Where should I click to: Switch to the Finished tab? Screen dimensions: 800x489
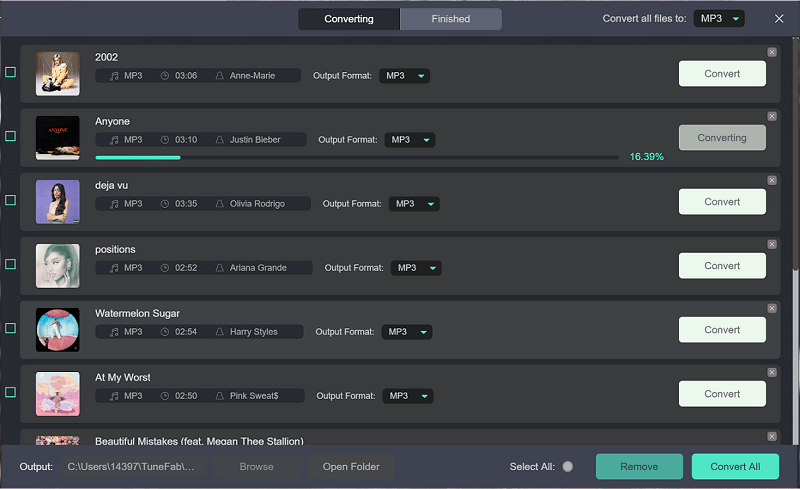[450, 19]
